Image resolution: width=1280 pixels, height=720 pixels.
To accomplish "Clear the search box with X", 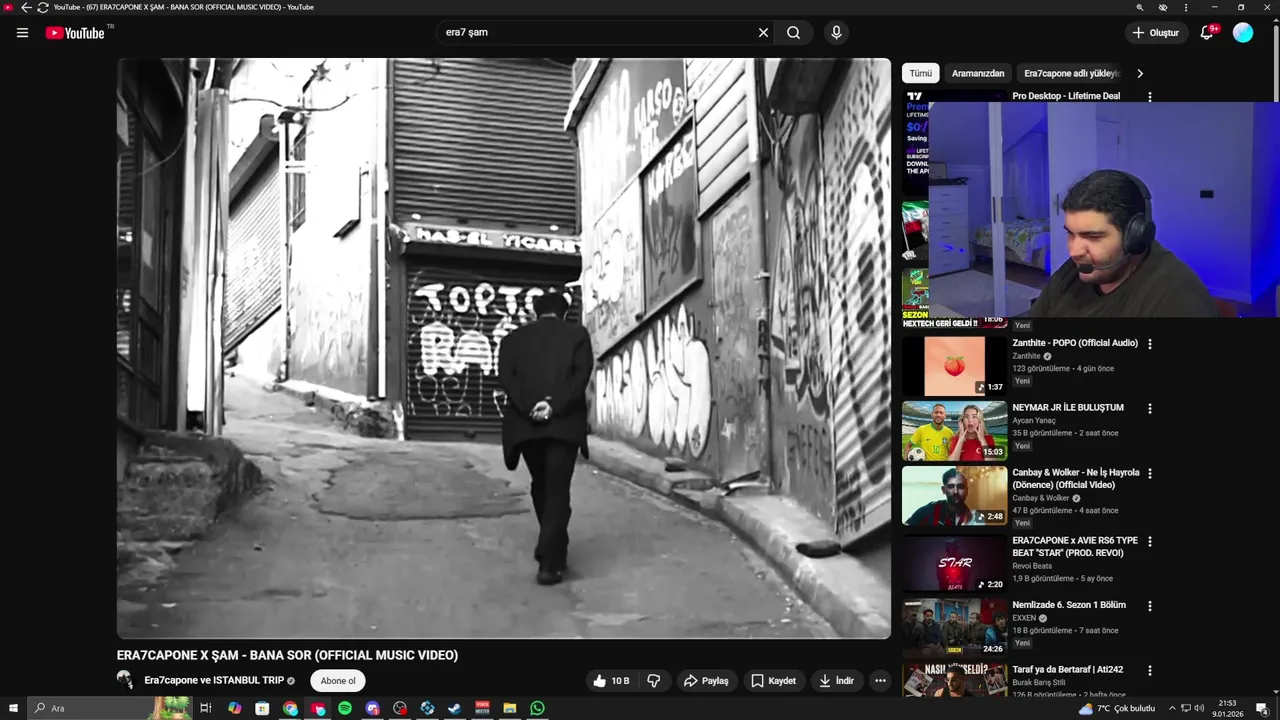I will coord(763,32).
